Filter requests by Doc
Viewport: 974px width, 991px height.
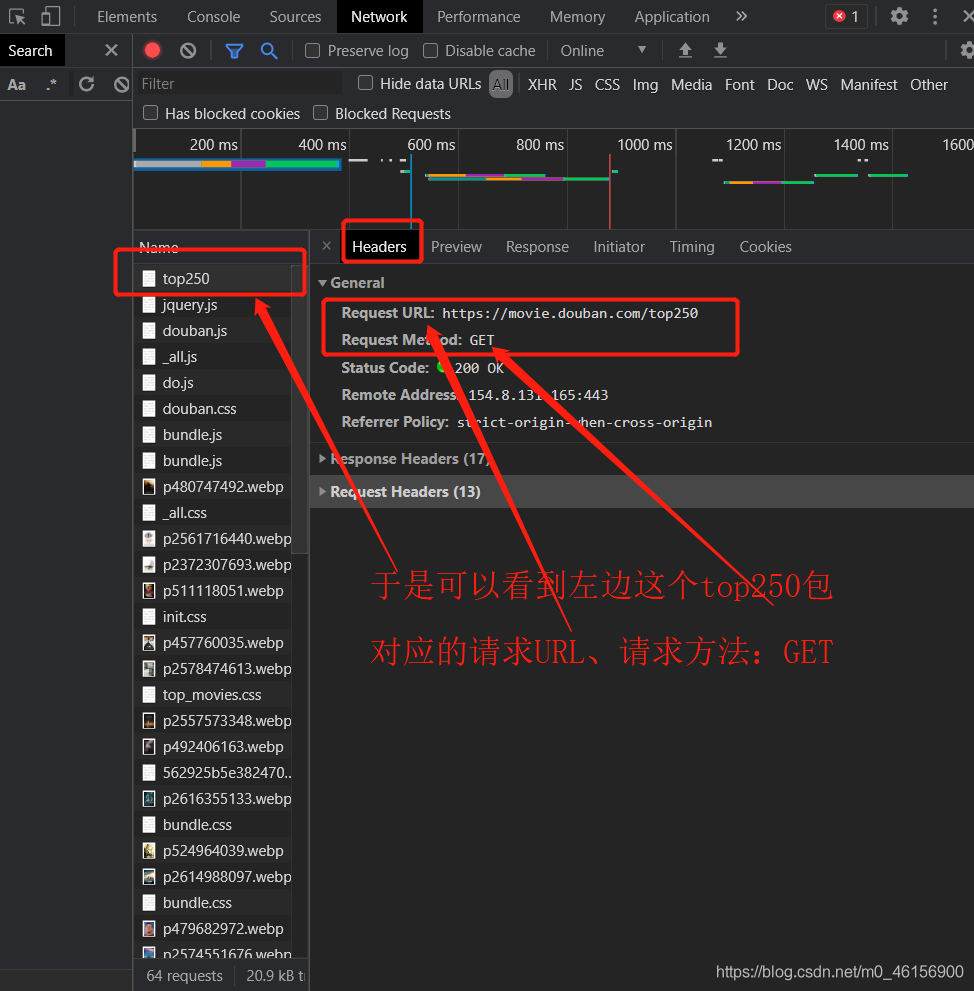[780, 84]
